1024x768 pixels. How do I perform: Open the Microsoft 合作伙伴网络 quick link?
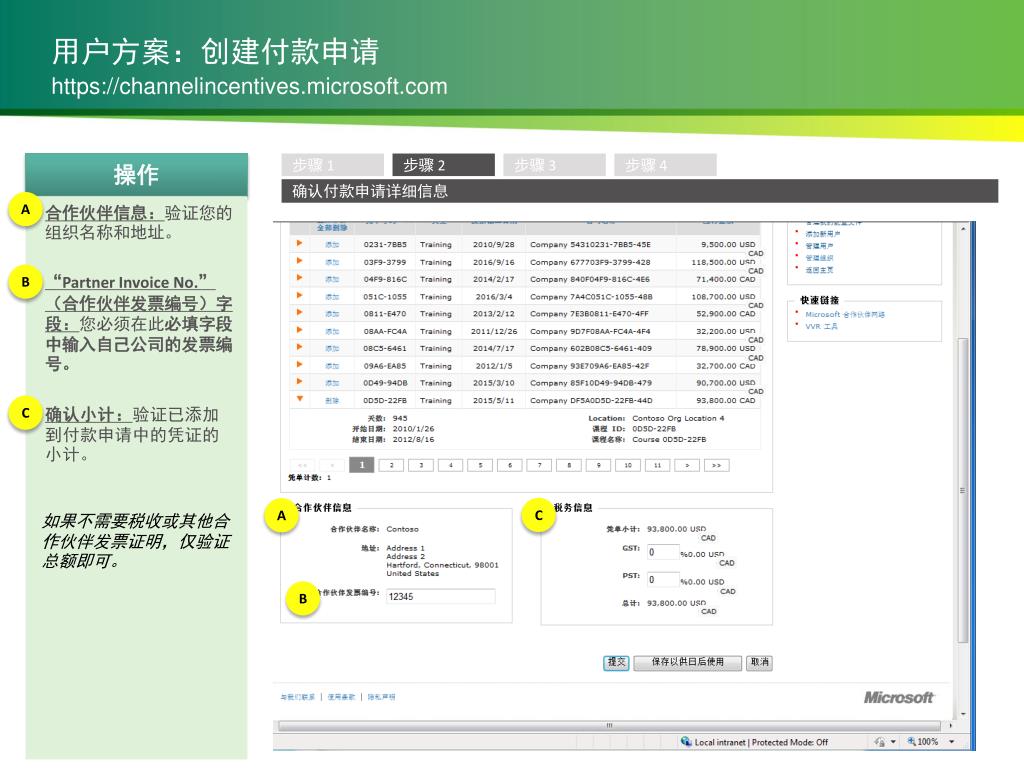tap(845, 315)
